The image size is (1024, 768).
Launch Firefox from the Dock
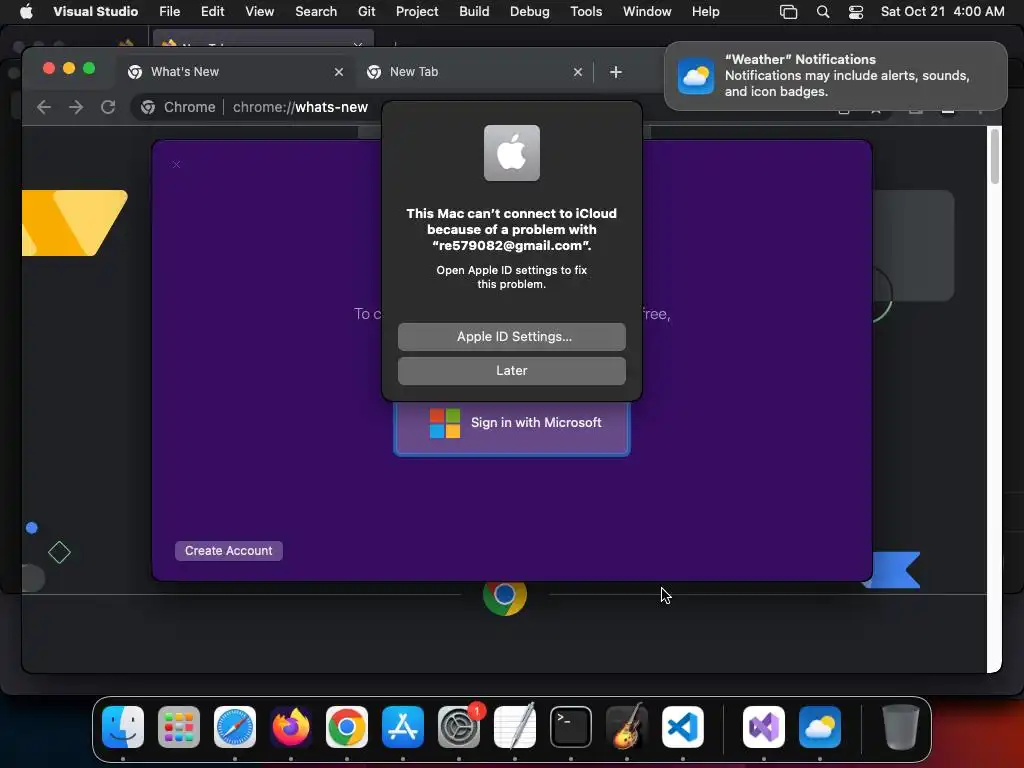291,727
